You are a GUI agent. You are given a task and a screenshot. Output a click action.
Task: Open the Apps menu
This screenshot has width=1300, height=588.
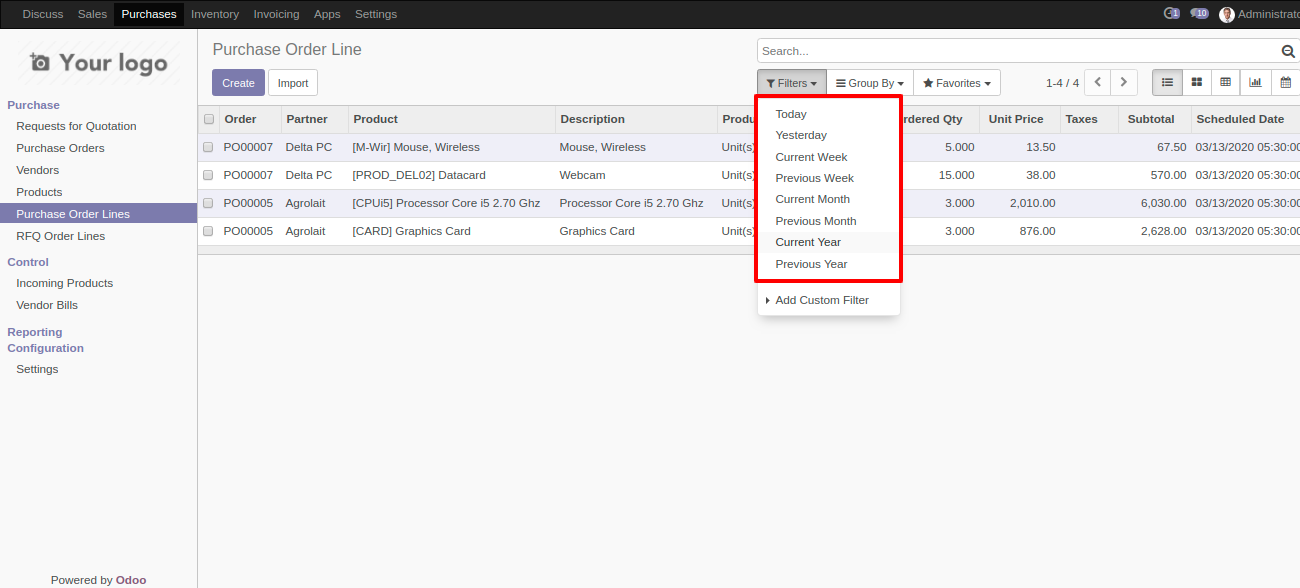pos(327,14)
